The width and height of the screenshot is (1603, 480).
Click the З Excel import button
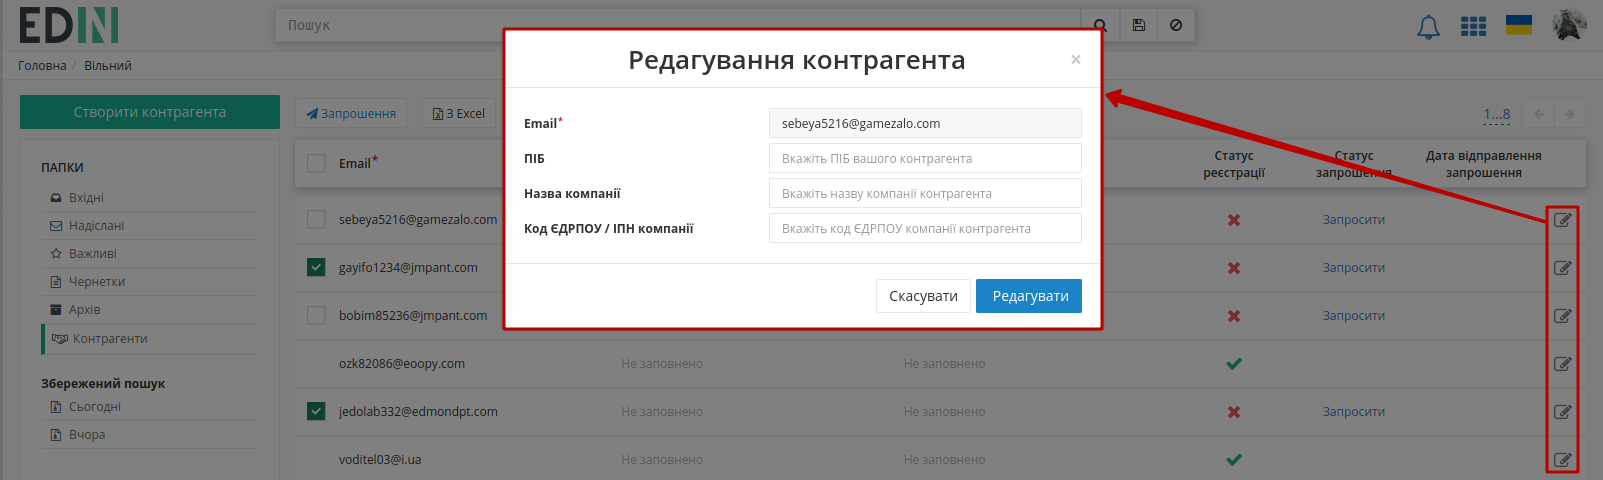click(x=459, y=114)
